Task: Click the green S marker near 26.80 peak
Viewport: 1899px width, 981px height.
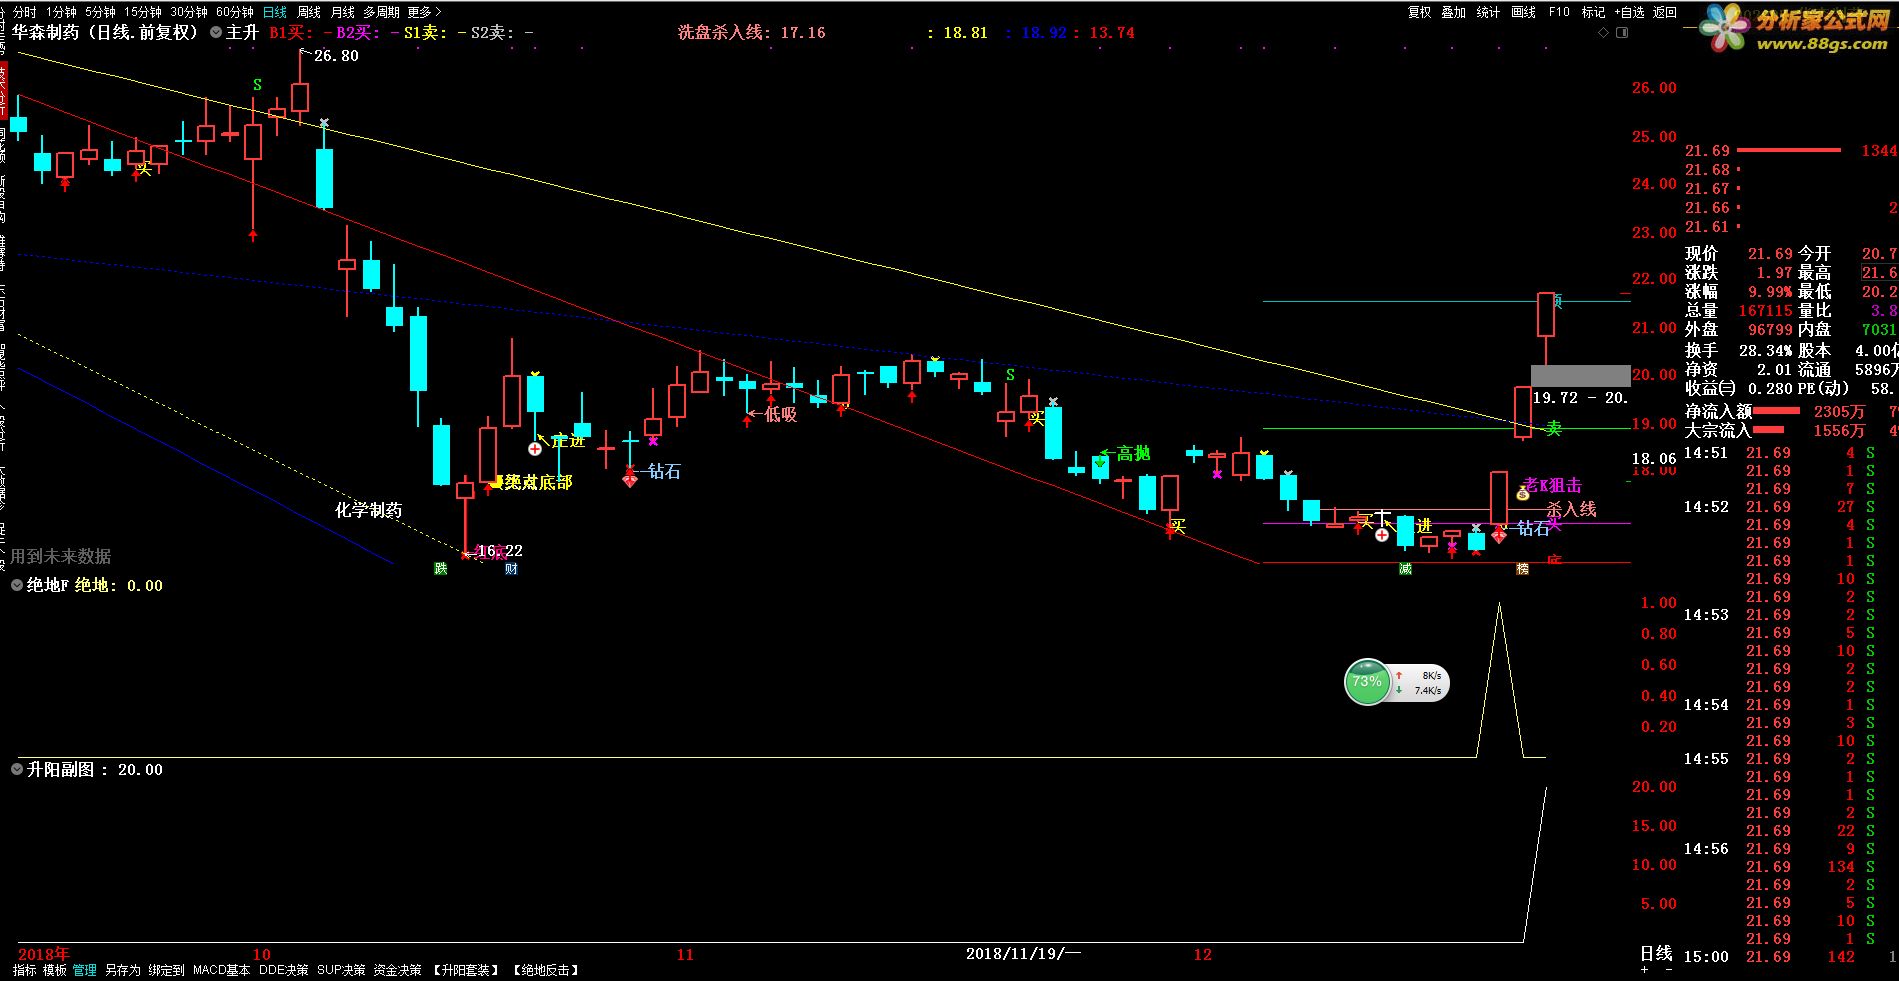Action: tap(257, 85)
